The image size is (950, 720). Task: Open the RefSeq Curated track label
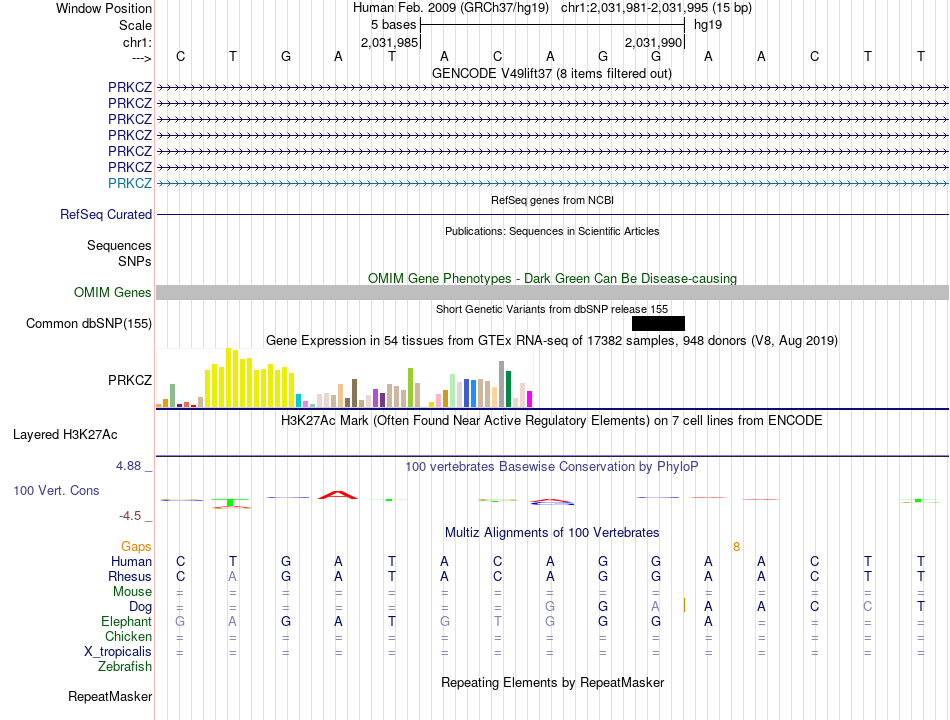click(106, 215)
